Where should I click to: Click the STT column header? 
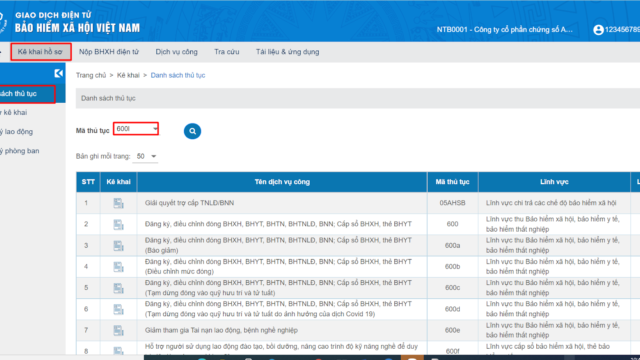coord(88,182)
